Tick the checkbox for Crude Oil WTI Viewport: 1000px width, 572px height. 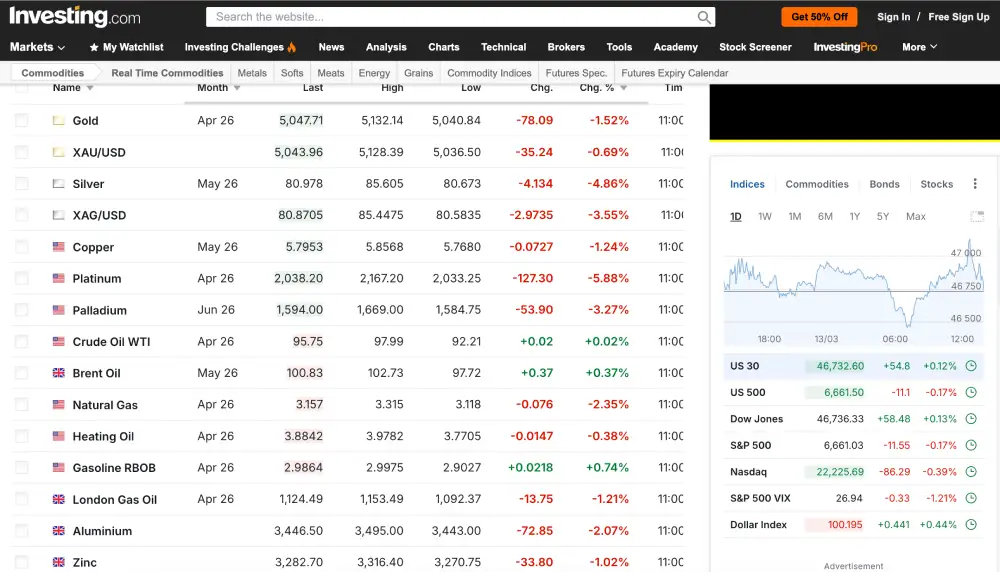pos(22,342)
